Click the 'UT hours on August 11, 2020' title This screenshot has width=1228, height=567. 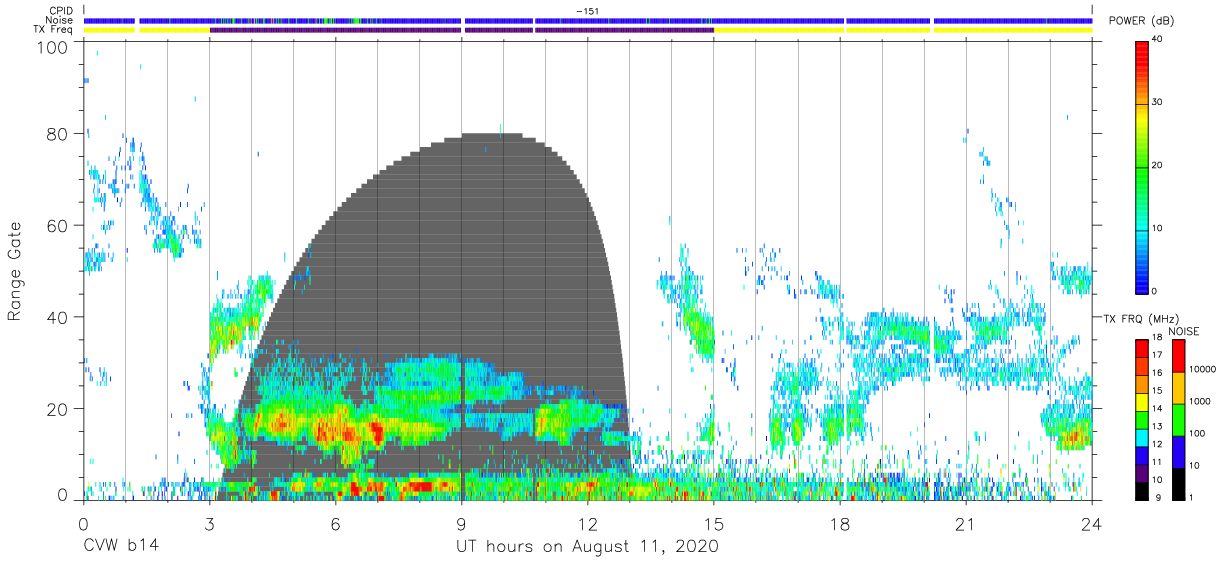point(587,547)
